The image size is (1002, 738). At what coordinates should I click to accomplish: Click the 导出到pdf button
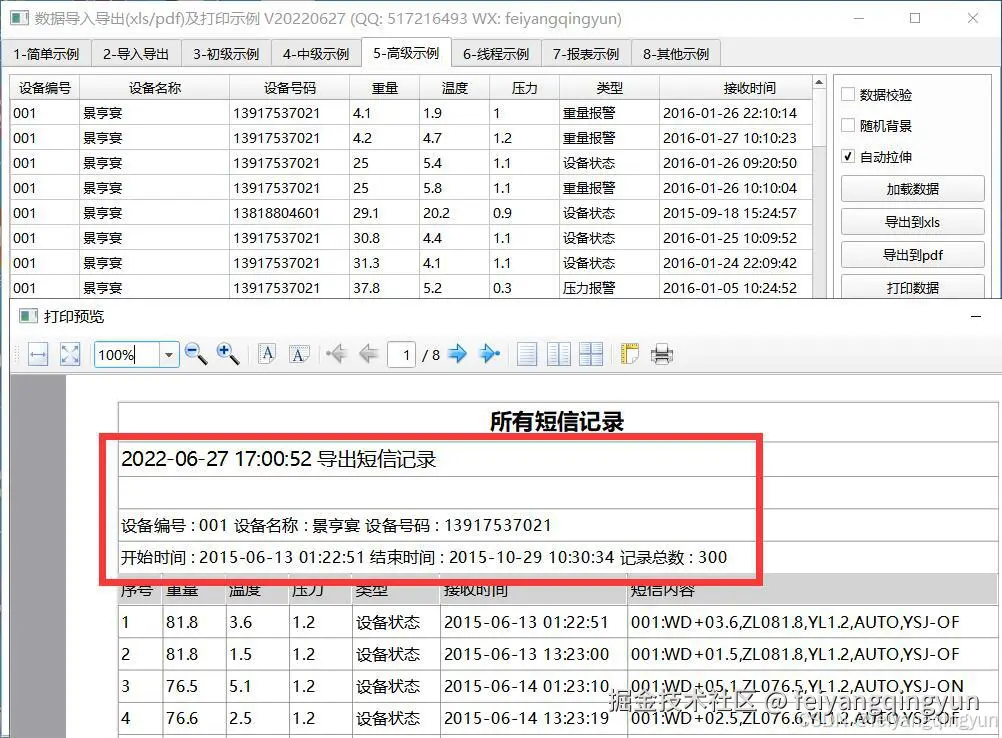913,254
